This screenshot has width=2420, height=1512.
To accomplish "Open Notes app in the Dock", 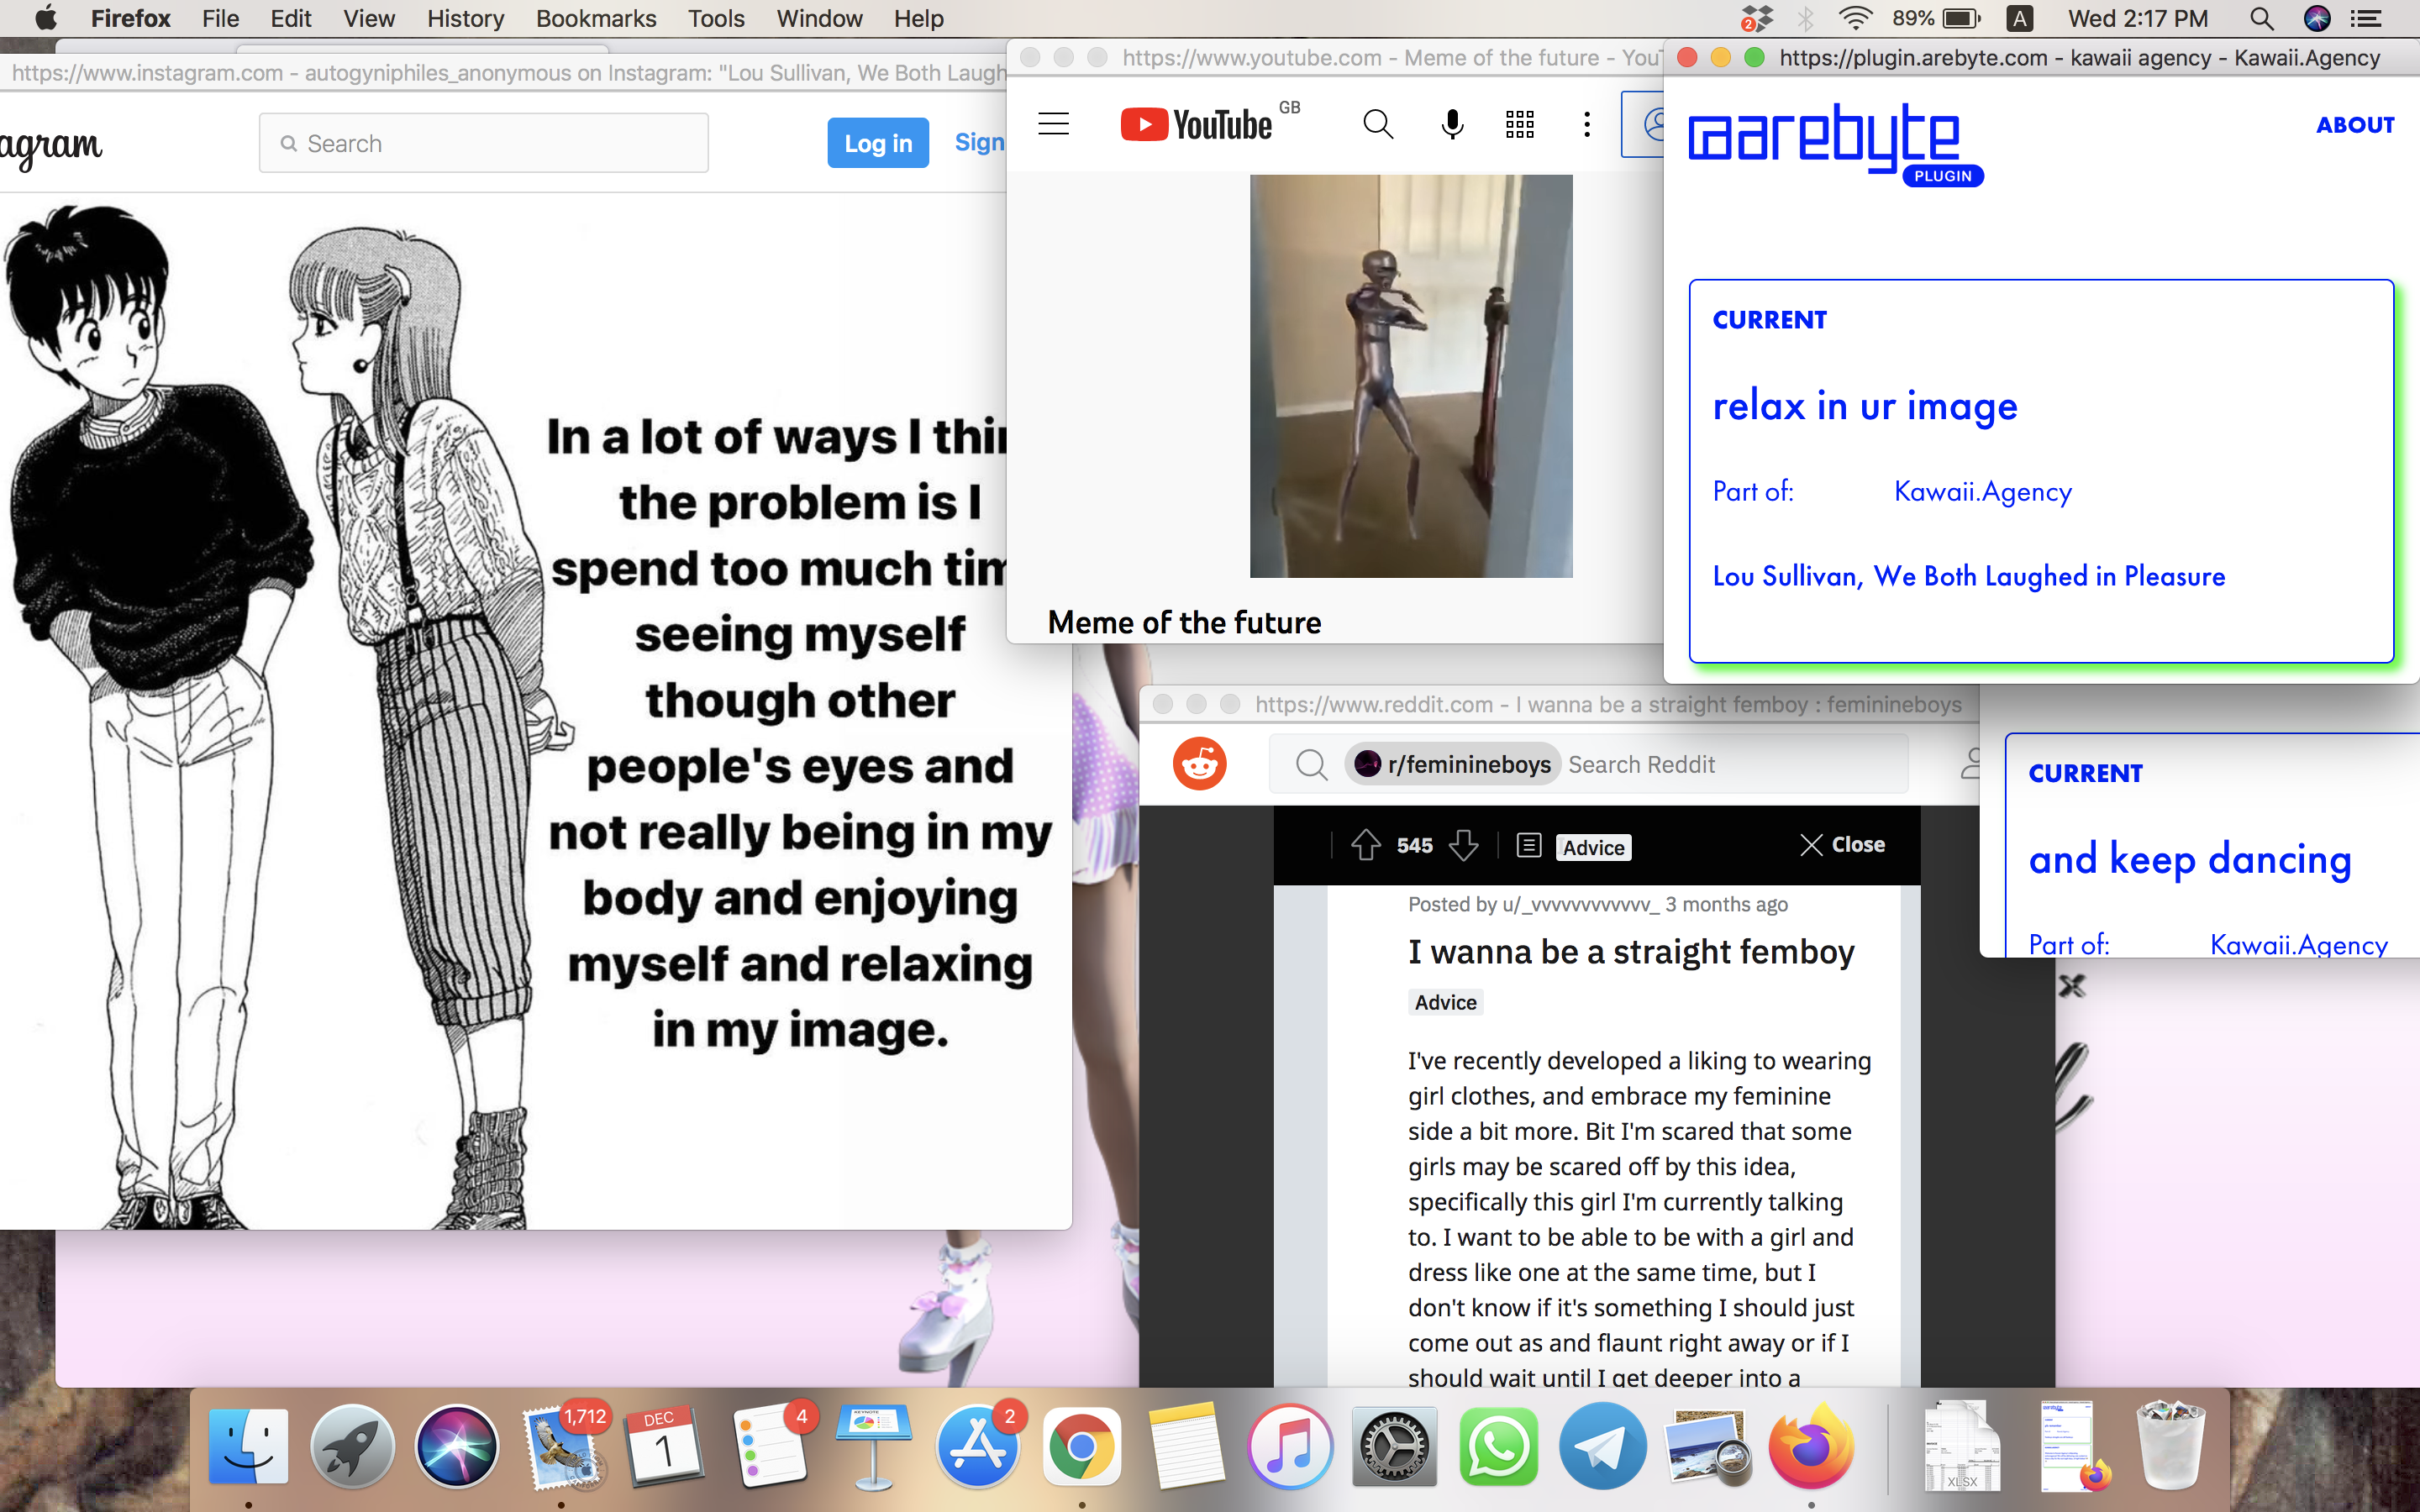I will pyautogui.click(x=1186, y=1446).
